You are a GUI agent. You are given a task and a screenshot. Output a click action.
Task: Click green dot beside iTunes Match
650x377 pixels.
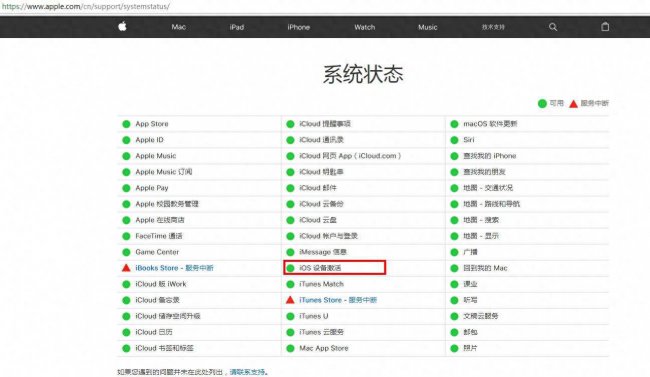290,284
